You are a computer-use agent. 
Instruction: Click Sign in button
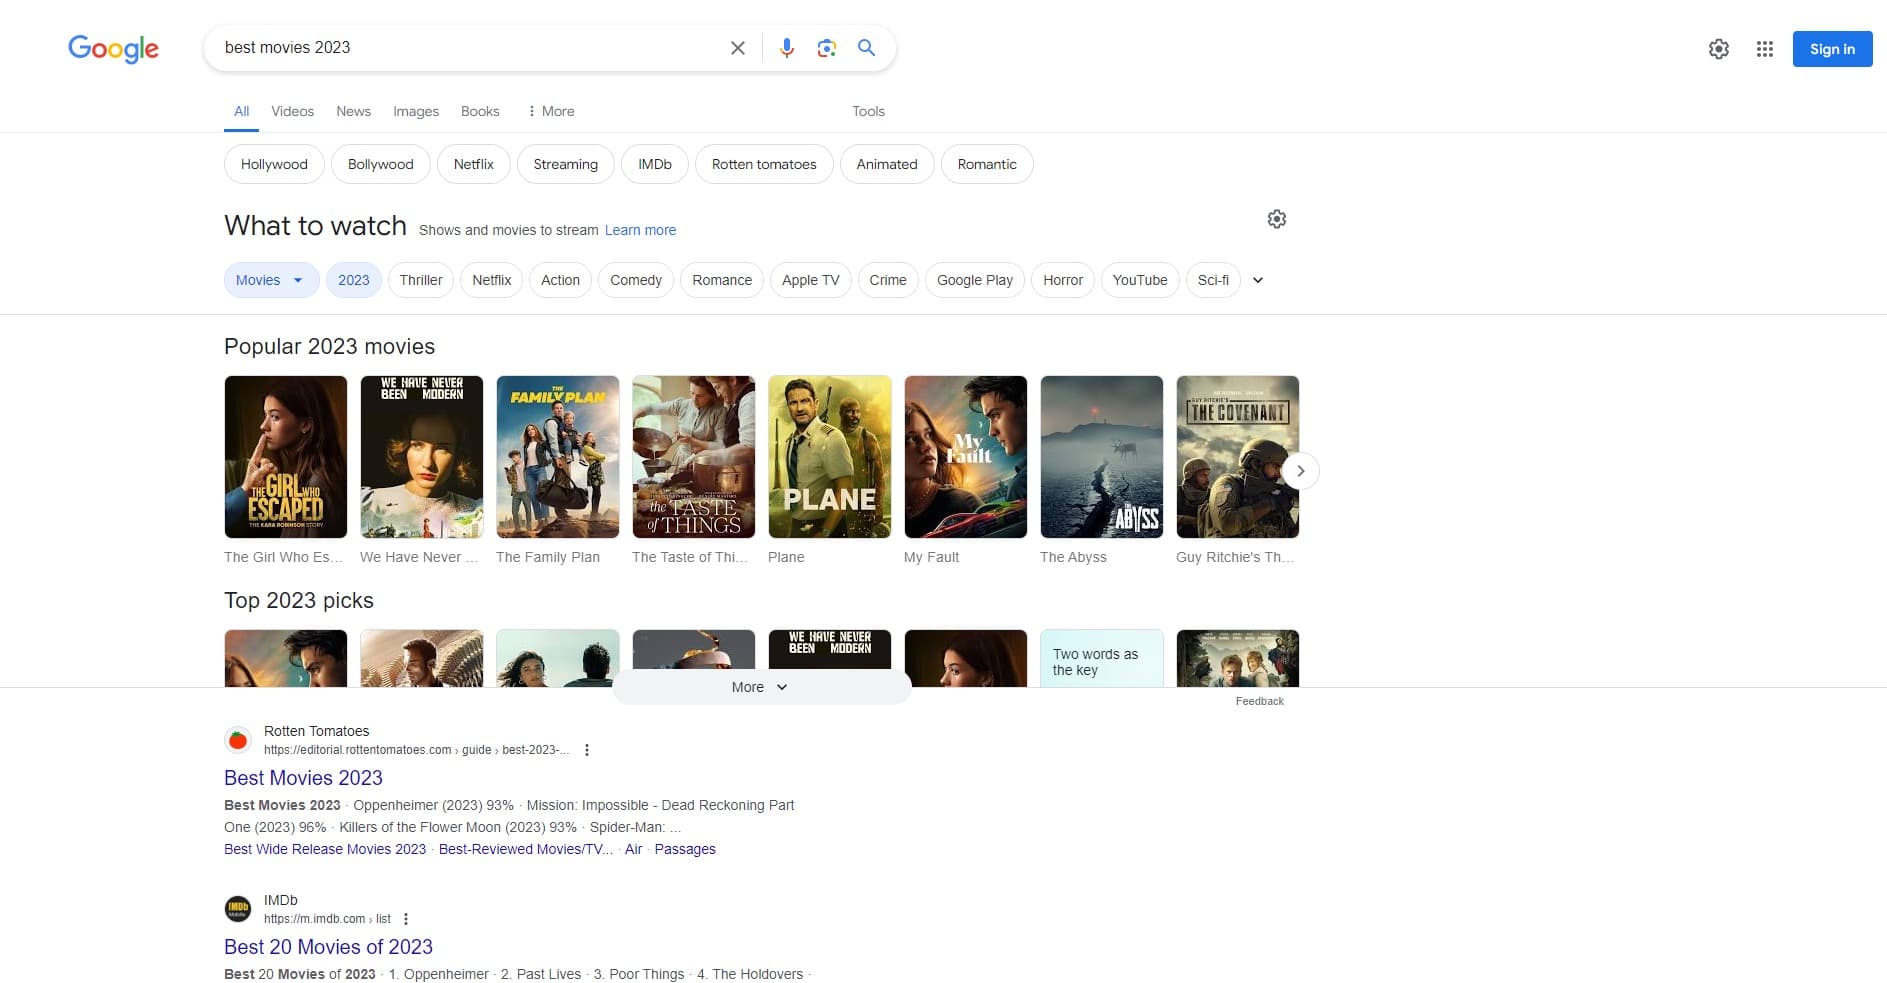[x=1832, y=49]
